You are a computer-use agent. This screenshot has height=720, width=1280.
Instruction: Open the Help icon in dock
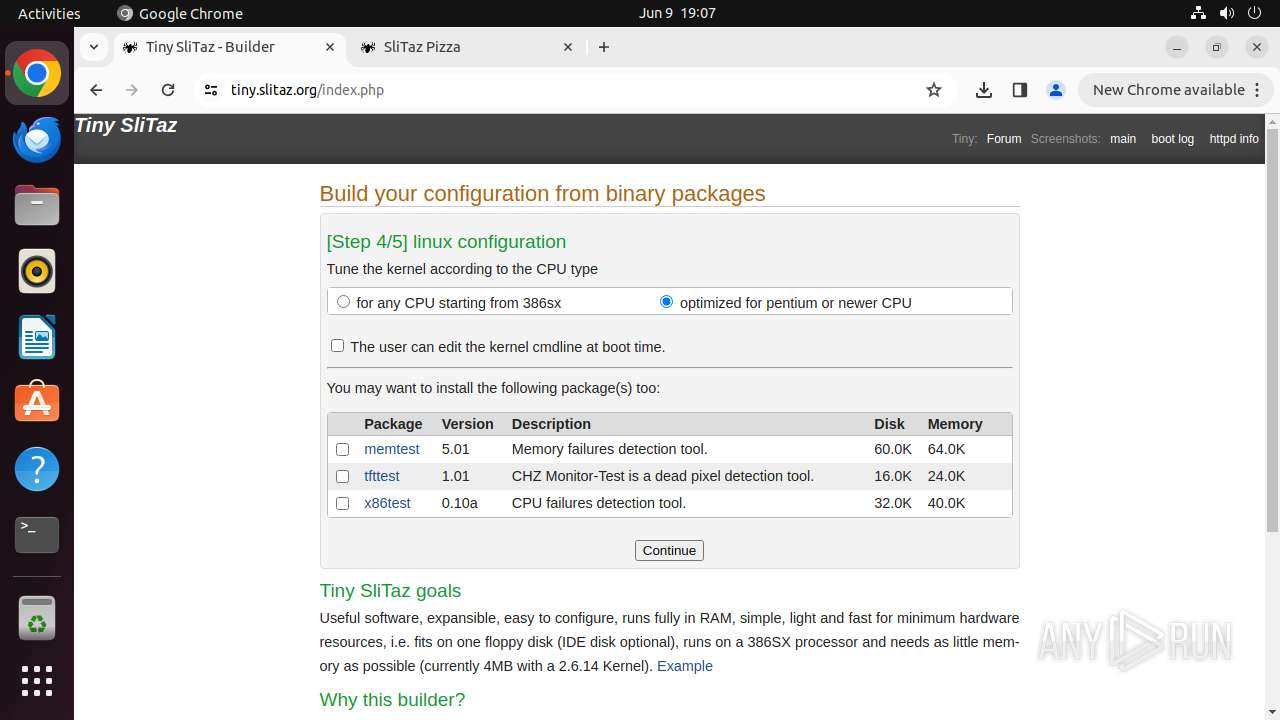pos(37,469)
